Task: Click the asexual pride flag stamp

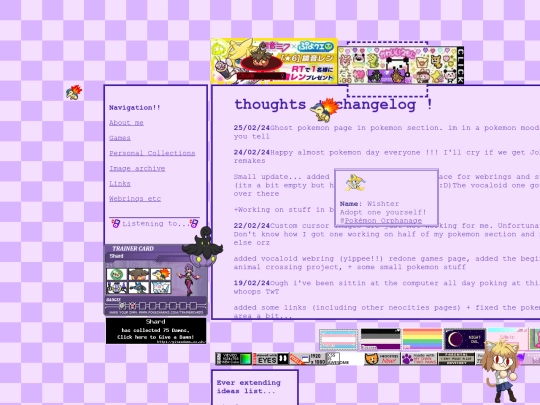Action: [381, 339]
